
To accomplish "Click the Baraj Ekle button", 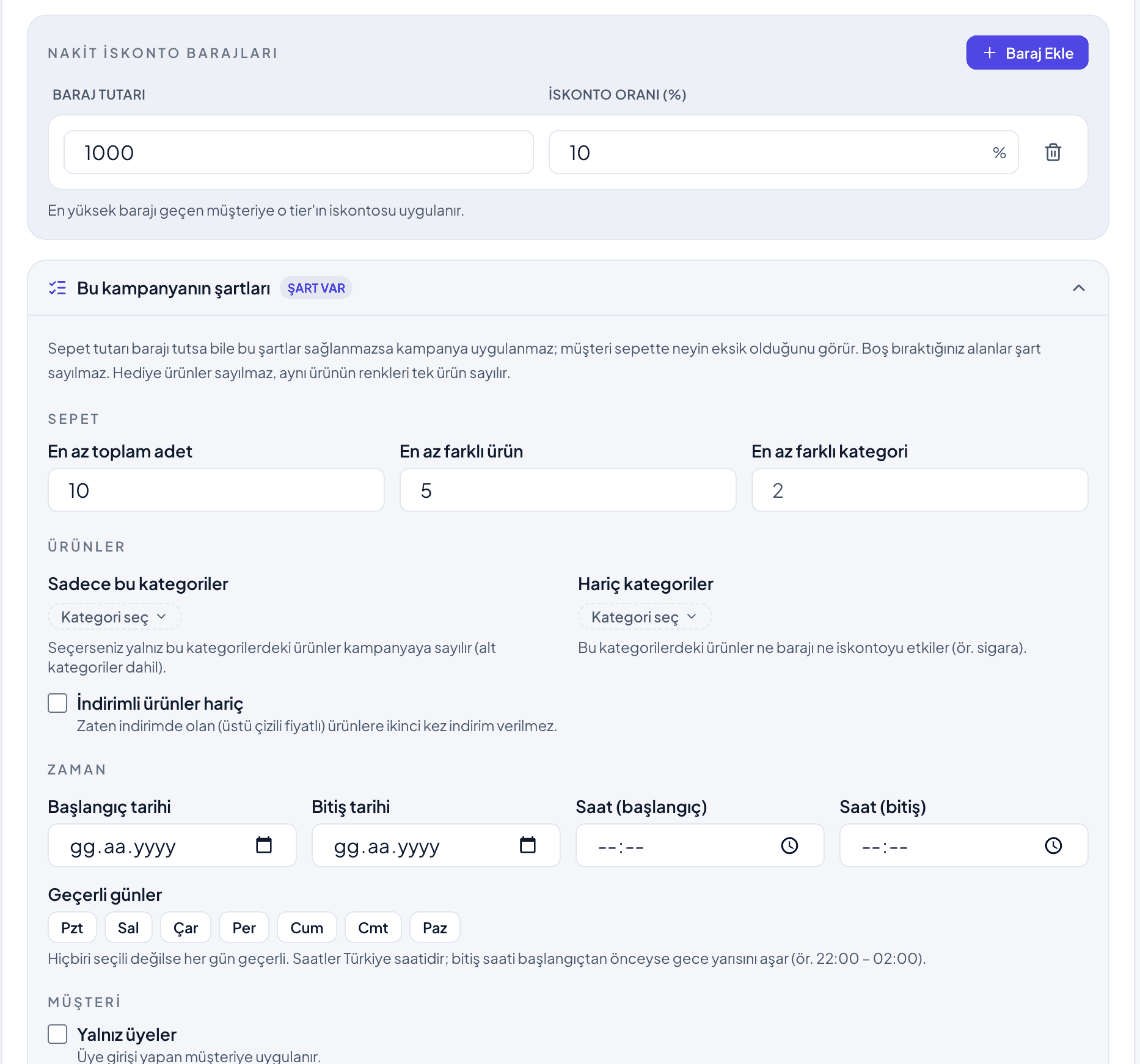I will (x=1027, y=53).
